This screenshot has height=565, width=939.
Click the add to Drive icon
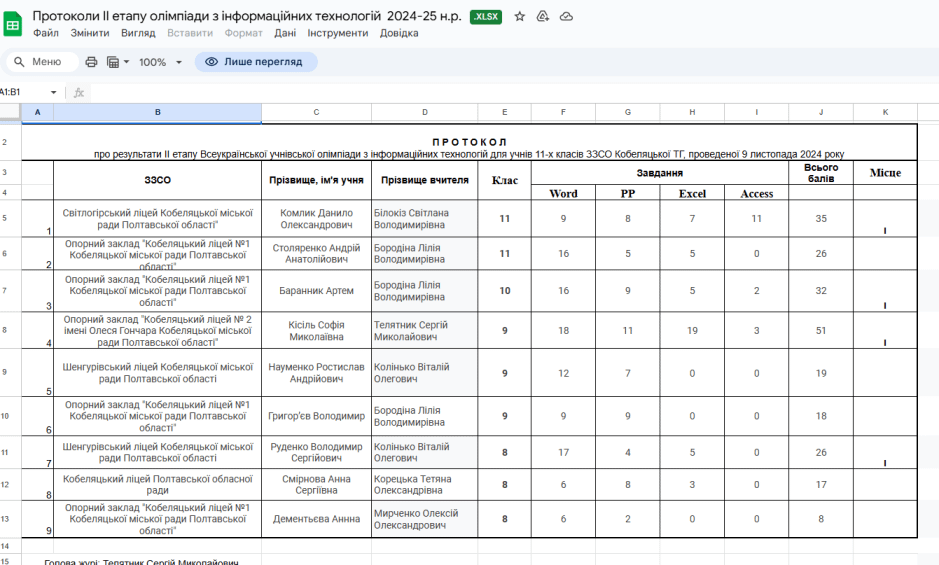pyautogui.click(x=543, y=17)
